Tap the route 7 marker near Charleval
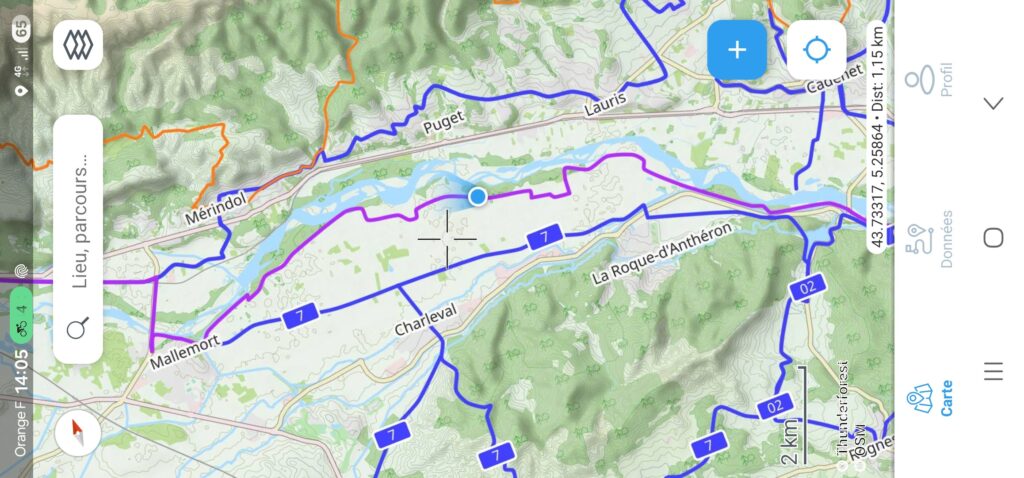1024x478 pixels. (x=300, y=315)
